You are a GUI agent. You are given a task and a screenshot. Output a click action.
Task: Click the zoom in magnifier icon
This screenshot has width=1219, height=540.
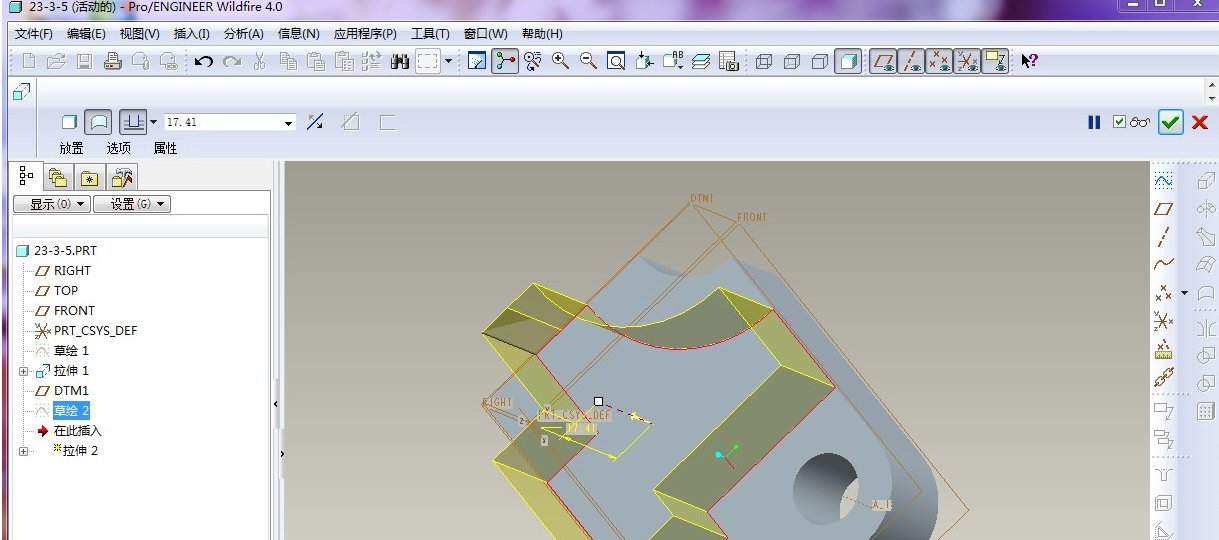click(561, 62)
